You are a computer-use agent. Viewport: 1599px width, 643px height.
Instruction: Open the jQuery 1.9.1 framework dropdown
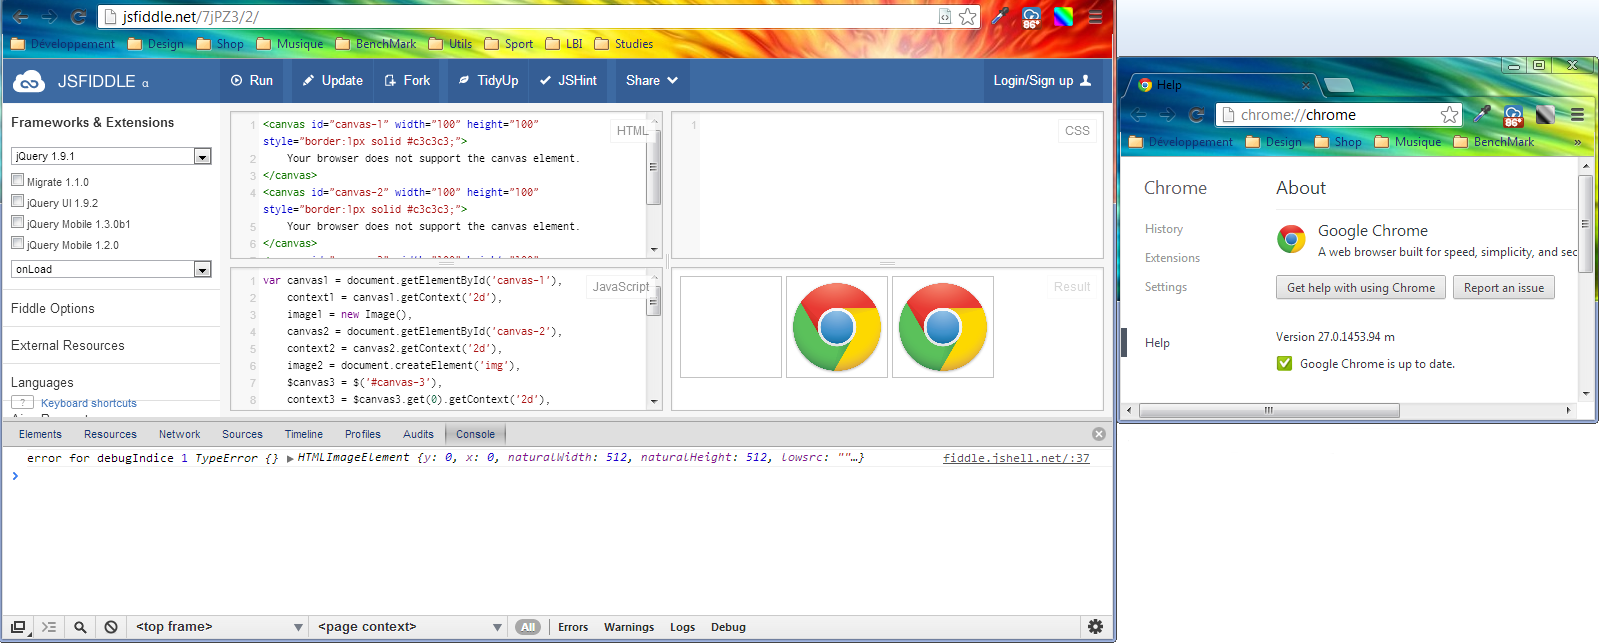coord(111,156)
